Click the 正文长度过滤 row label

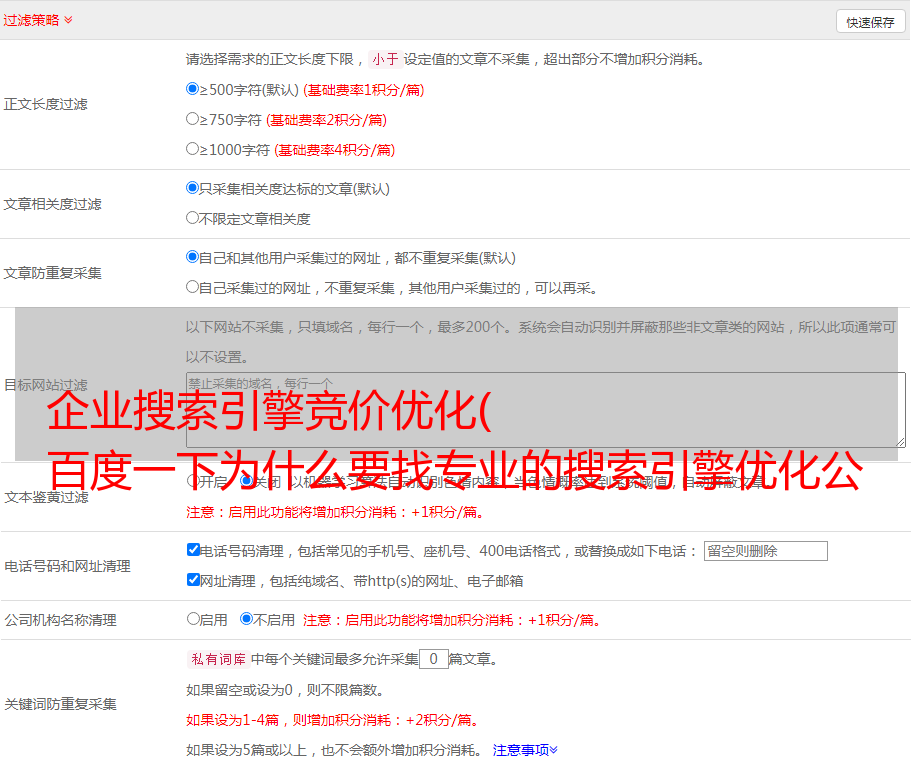click(45, 104)
